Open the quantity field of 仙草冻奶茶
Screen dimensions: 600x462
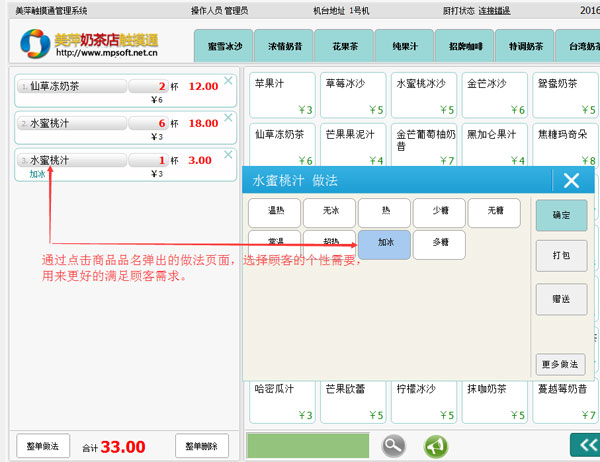[x=147, y=87]
